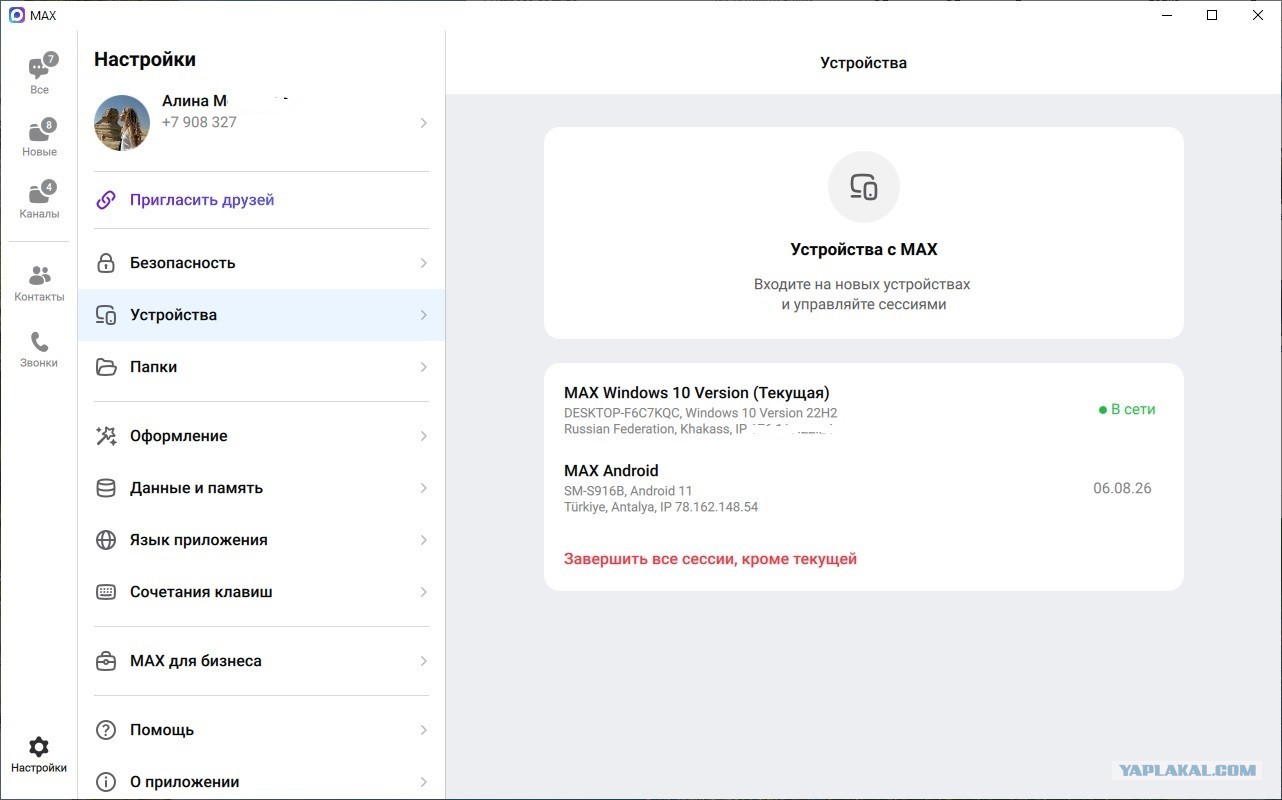Maximize the MAX window
The width and height of the screenshot is (1282, 800).
point(1212,15)
